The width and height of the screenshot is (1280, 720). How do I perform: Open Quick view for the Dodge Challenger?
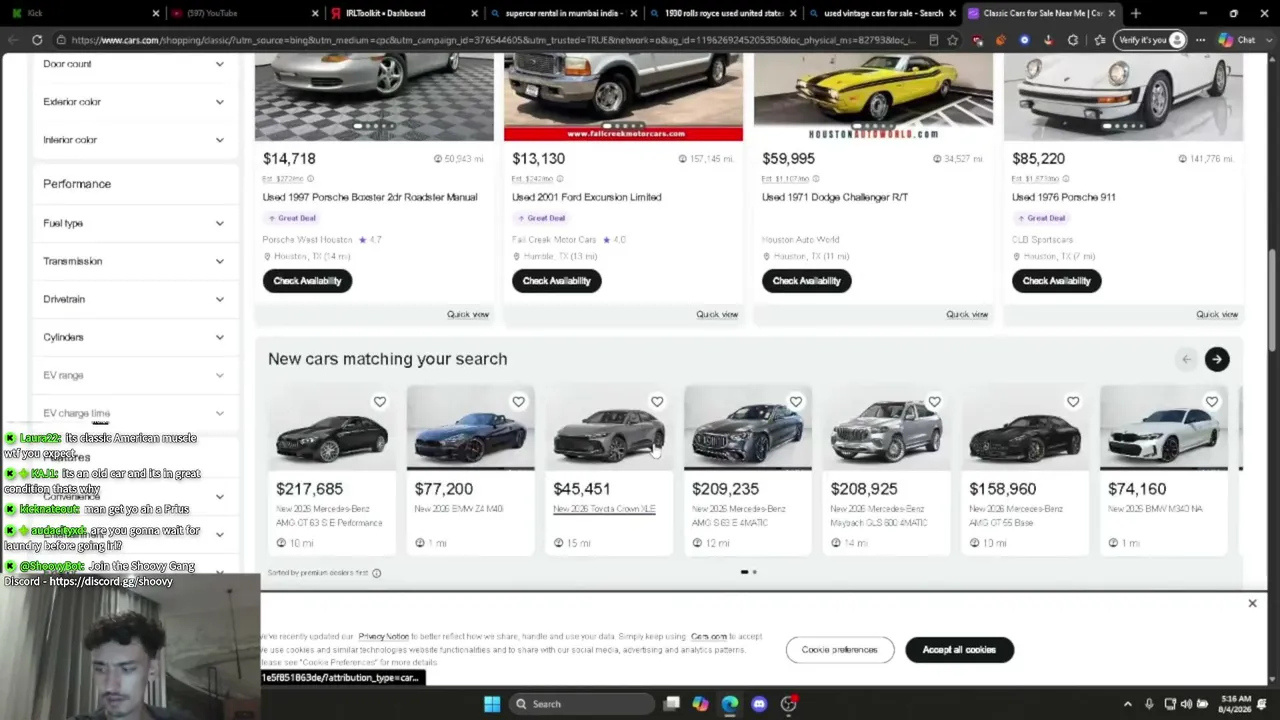point(967,314)
